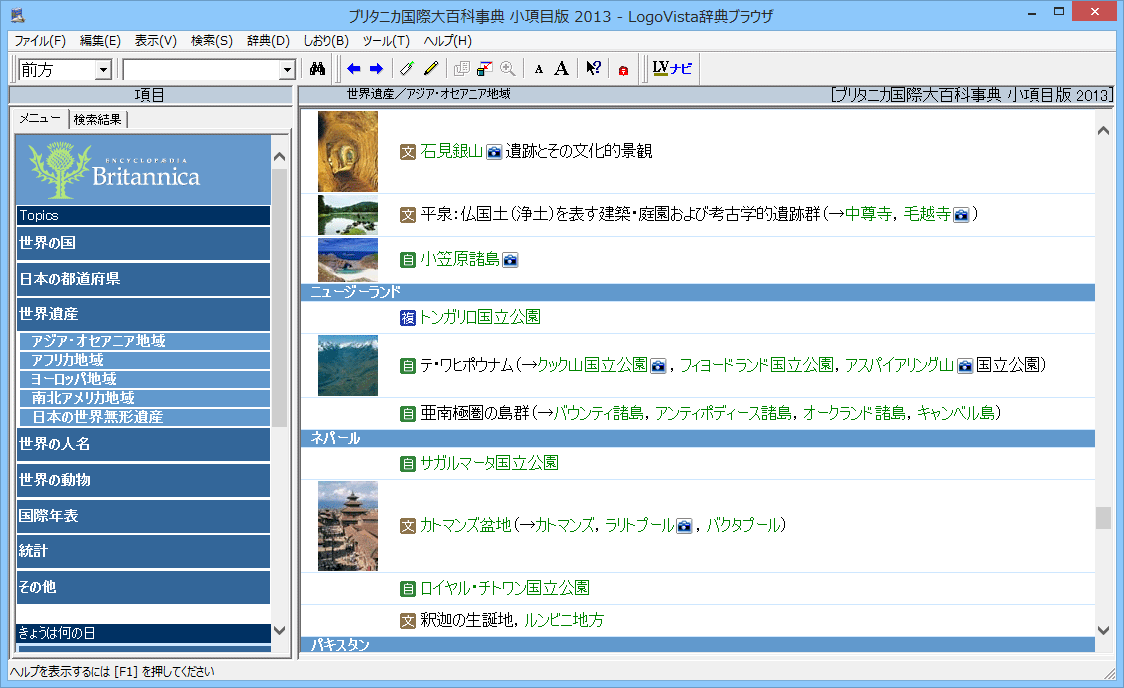Open the しおり(B) bookmark menu

(x=326, y=41)
